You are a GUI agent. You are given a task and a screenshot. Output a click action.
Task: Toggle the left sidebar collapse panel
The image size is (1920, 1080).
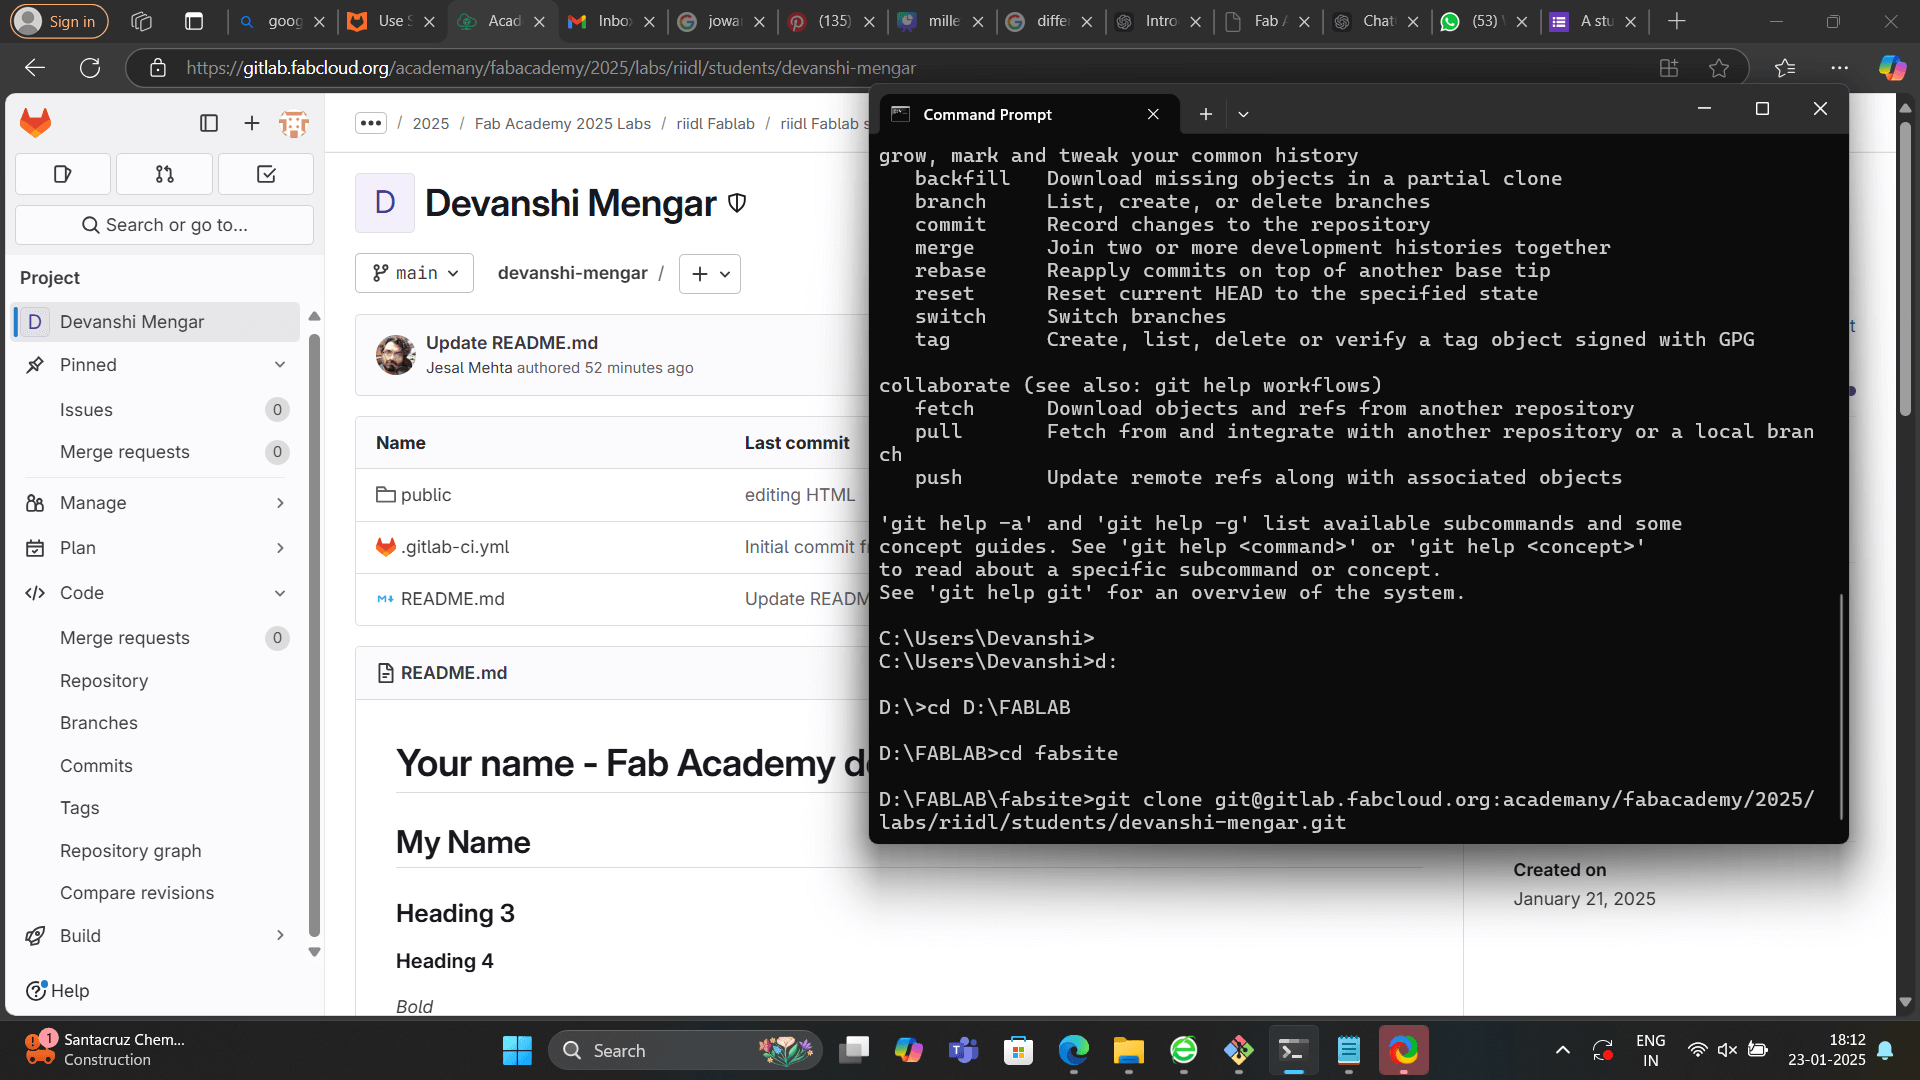(x=208, y=123)
